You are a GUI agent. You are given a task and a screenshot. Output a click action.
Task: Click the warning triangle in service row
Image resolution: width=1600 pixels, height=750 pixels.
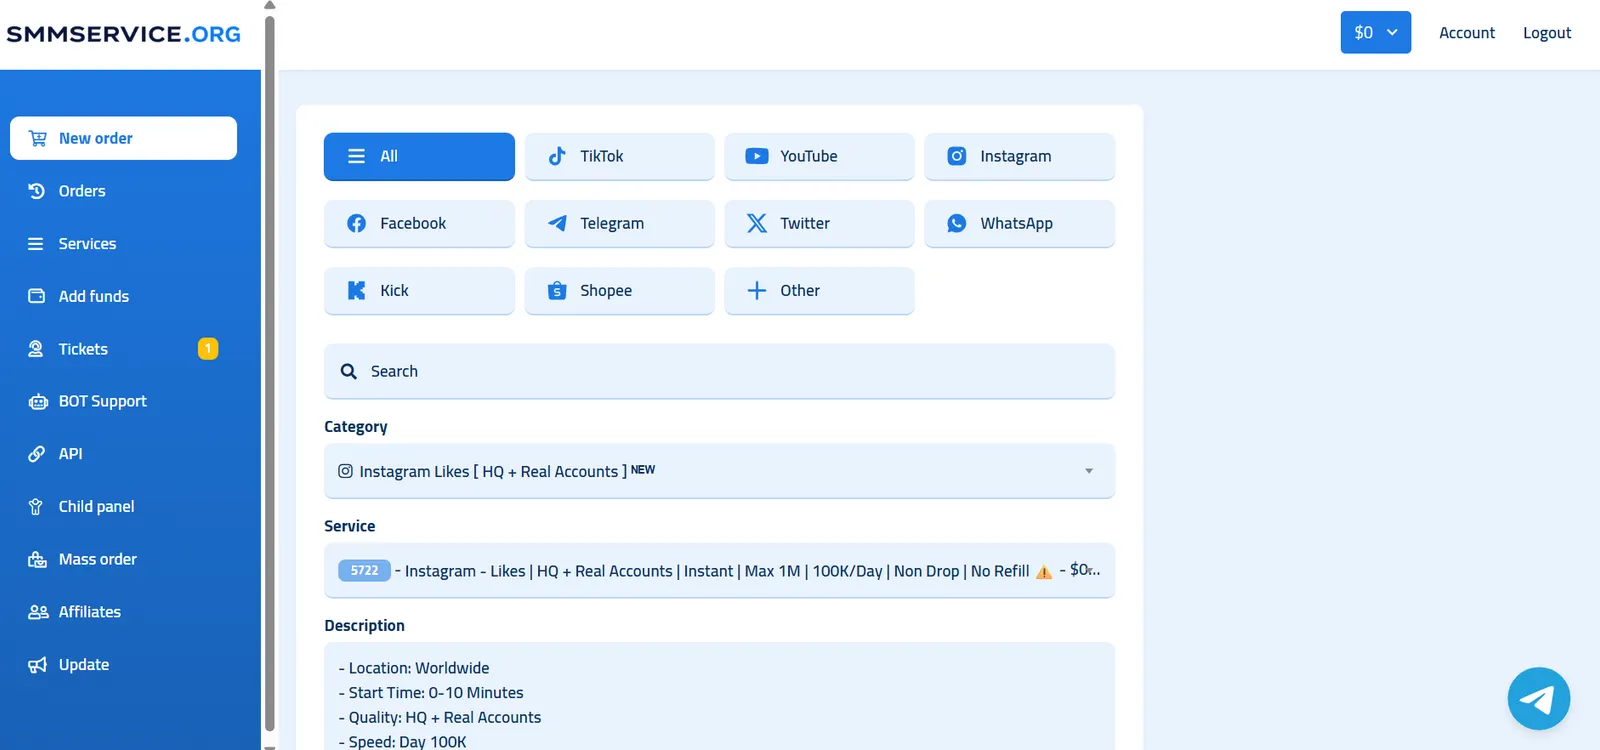(x=1043, y=572)
